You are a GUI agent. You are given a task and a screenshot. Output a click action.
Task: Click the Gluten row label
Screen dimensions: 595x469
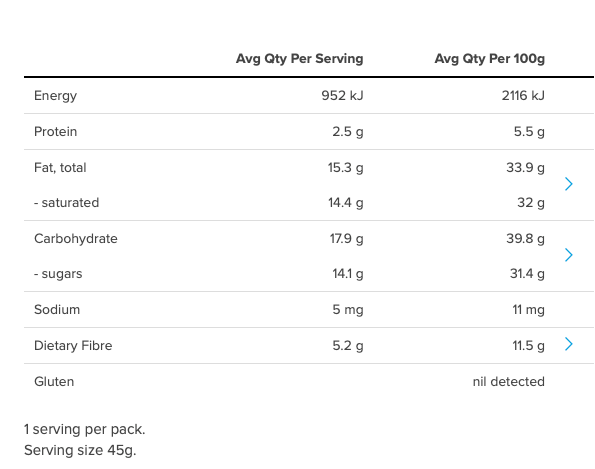54,382
